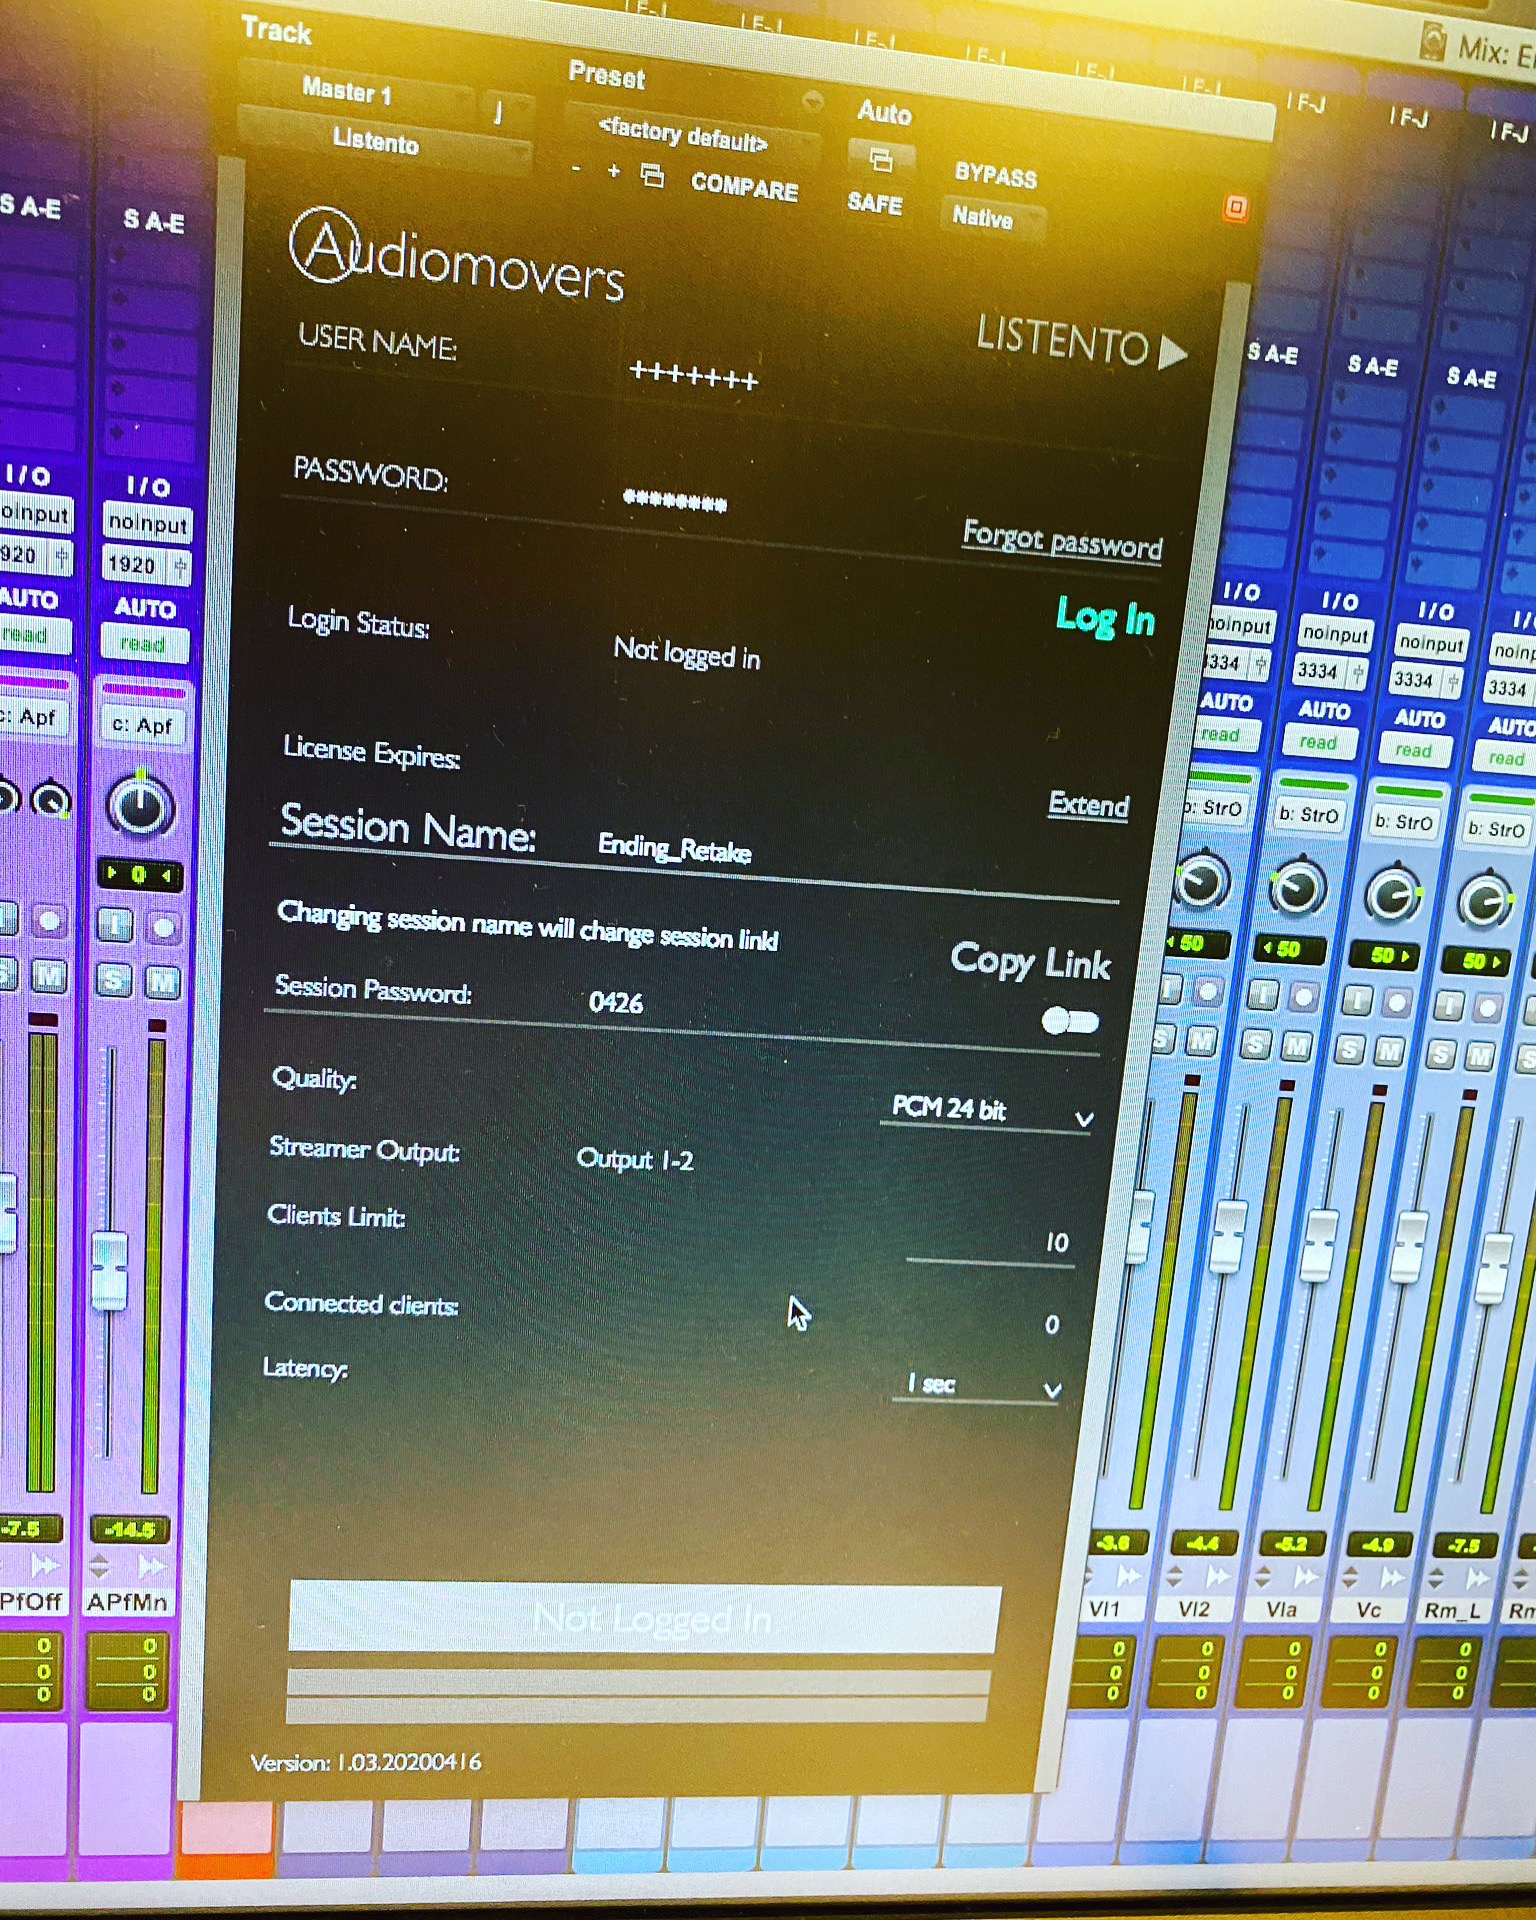The width and height of the screenshot is (1536, 1920).
Task: Toggle automation SAFE on the plug-in
Action: coord(875,203)
